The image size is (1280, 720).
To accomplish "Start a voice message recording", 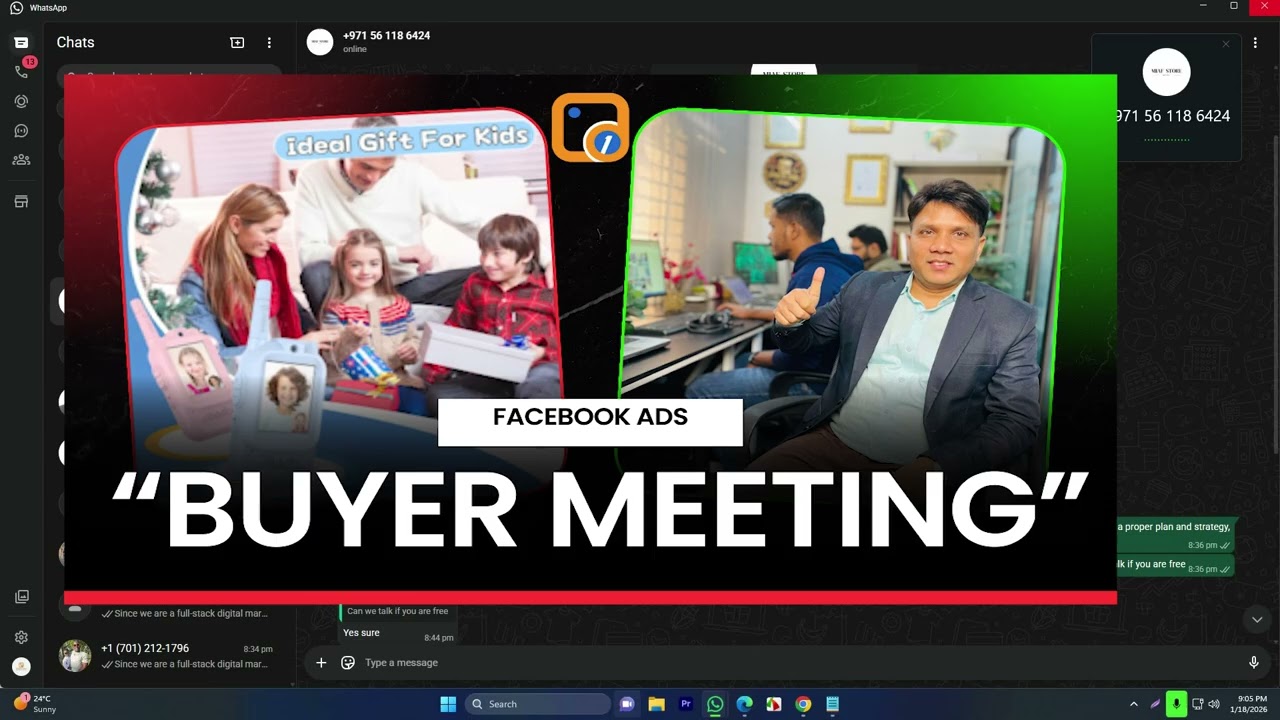I will [x=1254, y=662].
